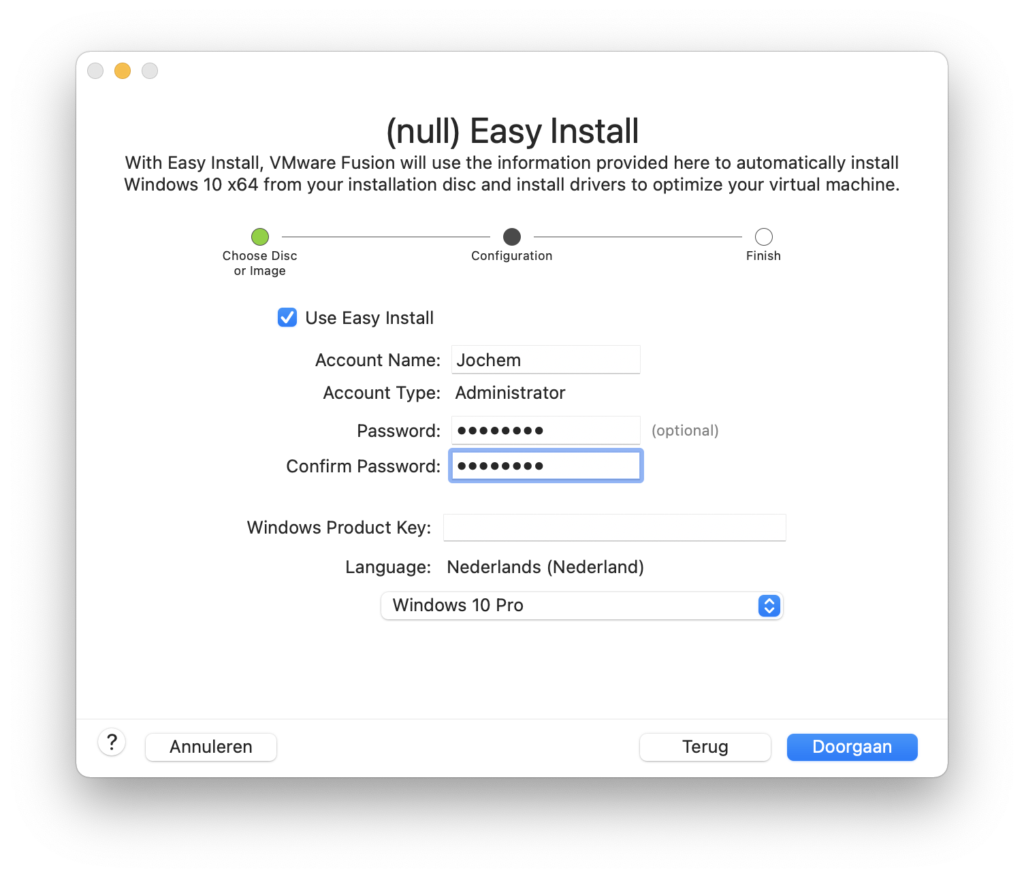Viewport: 1024px width, 878px height.
Task: Click the gray close window dot
Action: tap(95, 71)
